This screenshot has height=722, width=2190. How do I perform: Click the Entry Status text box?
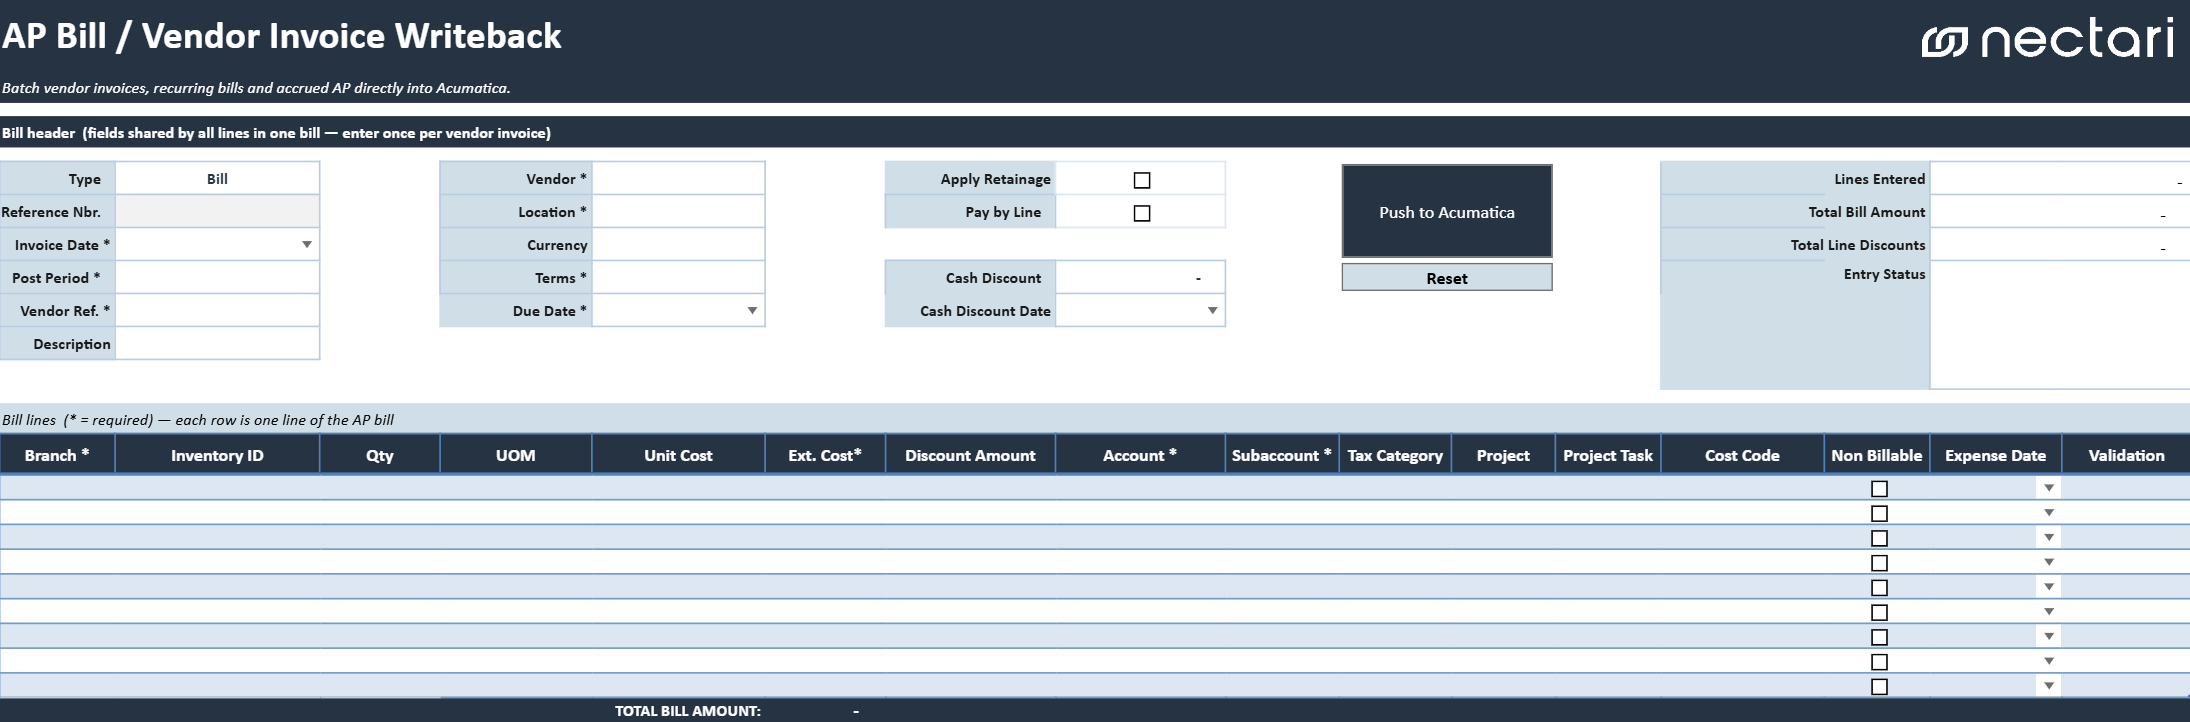(x=2060, y=325)
